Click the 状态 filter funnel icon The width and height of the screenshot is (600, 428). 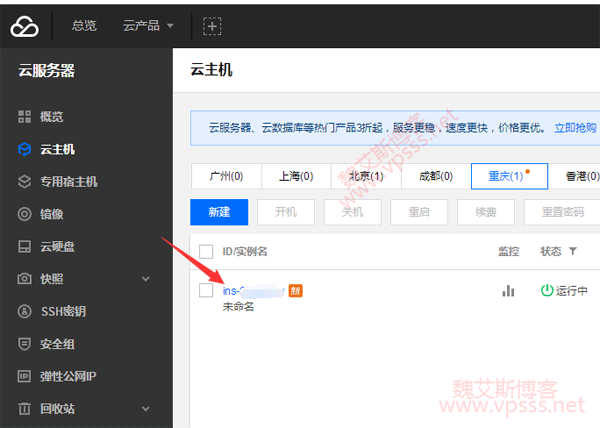573,251
